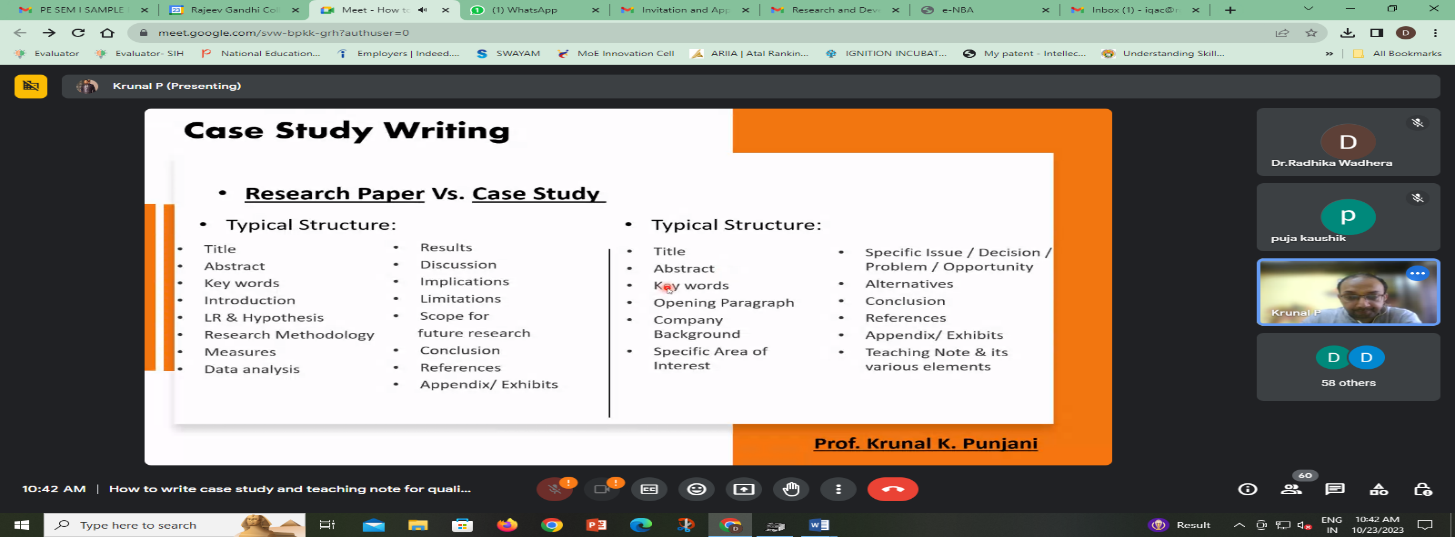Turn on closed captions
This screenshot has height=537, width=1455.
point(649,489)
